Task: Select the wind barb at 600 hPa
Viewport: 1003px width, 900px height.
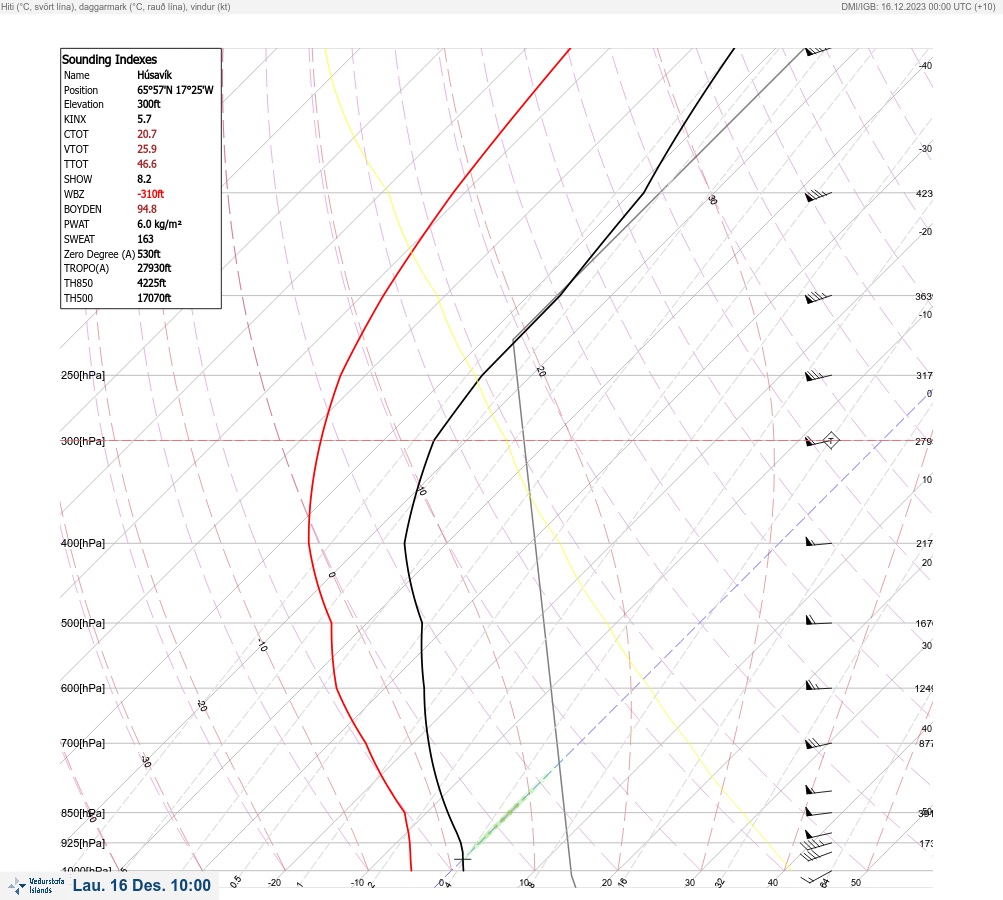Action: pos(818,686)
